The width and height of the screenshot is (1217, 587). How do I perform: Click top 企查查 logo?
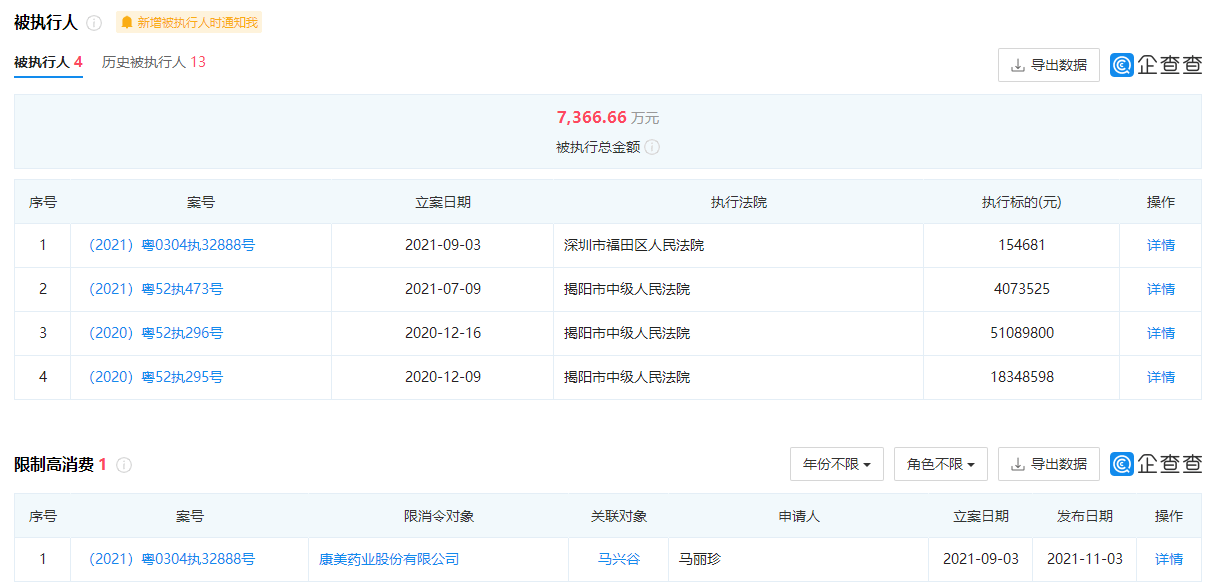click(x=1156, y=65)
